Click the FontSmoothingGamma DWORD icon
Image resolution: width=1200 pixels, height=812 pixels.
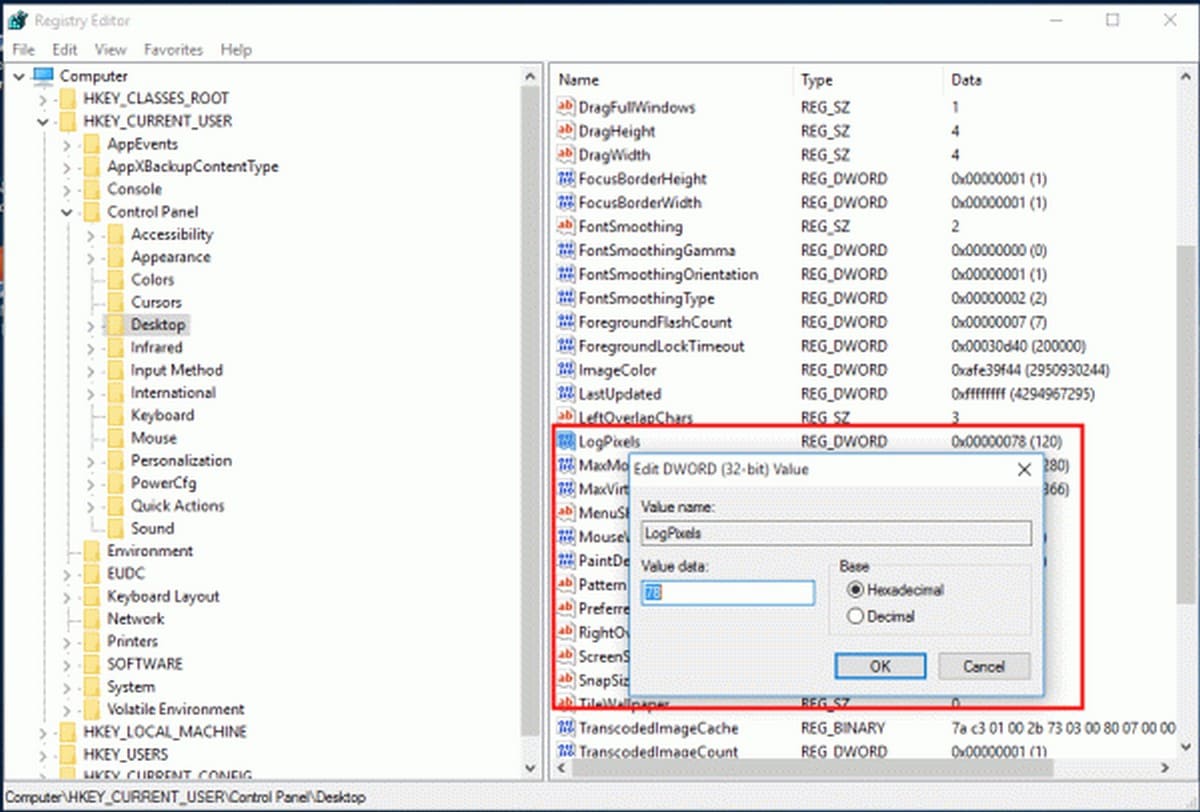tap(566, 250)
